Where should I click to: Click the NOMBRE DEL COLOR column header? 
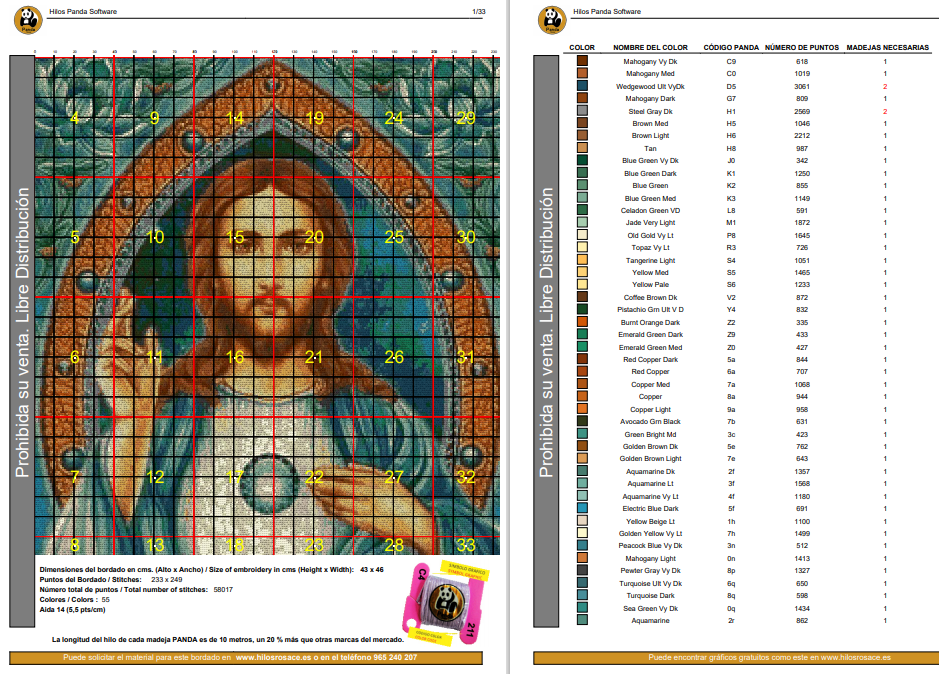pos(650,47)
